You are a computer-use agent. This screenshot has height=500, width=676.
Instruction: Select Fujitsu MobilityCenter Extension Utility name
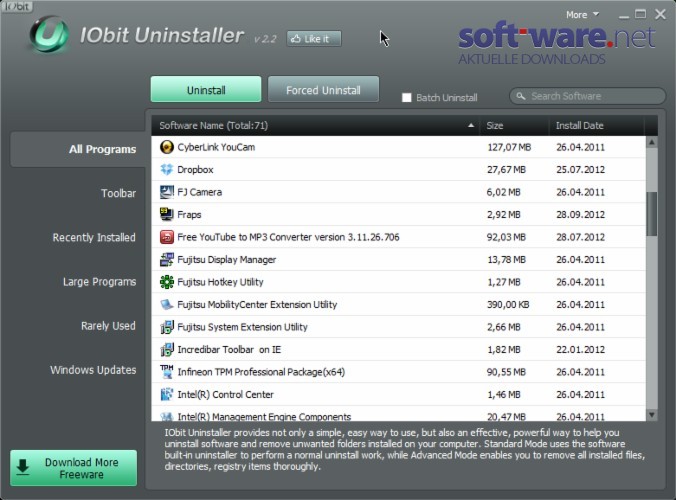pyautogui.click(x=257, y=304)
